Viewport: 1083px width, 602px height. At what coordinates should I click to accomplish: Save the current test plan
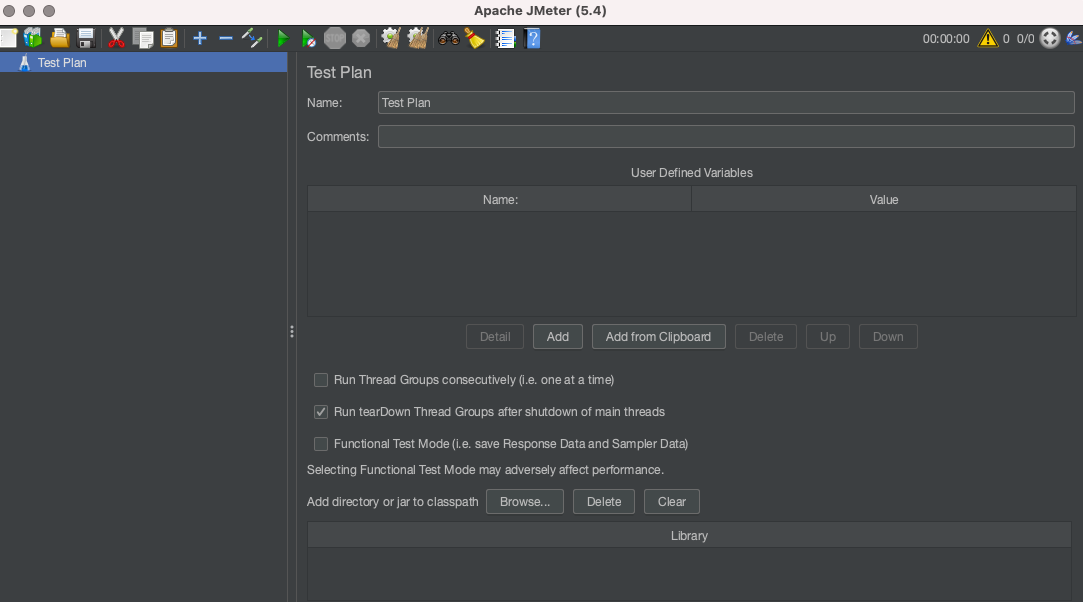(86, 37)
